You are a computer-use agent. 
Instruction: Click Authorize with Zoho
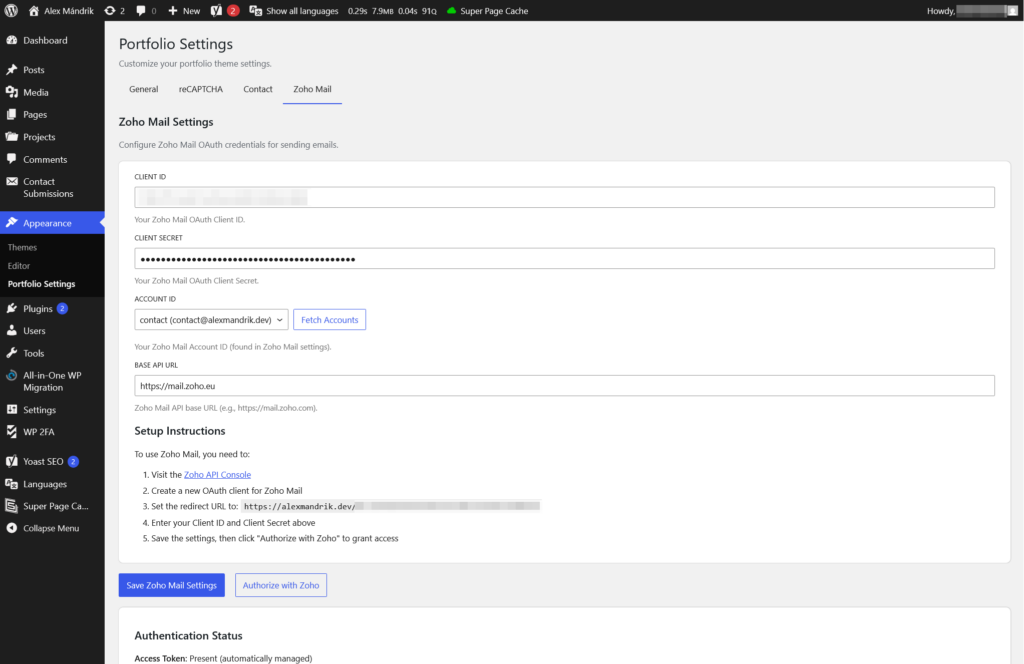(281, 585)
